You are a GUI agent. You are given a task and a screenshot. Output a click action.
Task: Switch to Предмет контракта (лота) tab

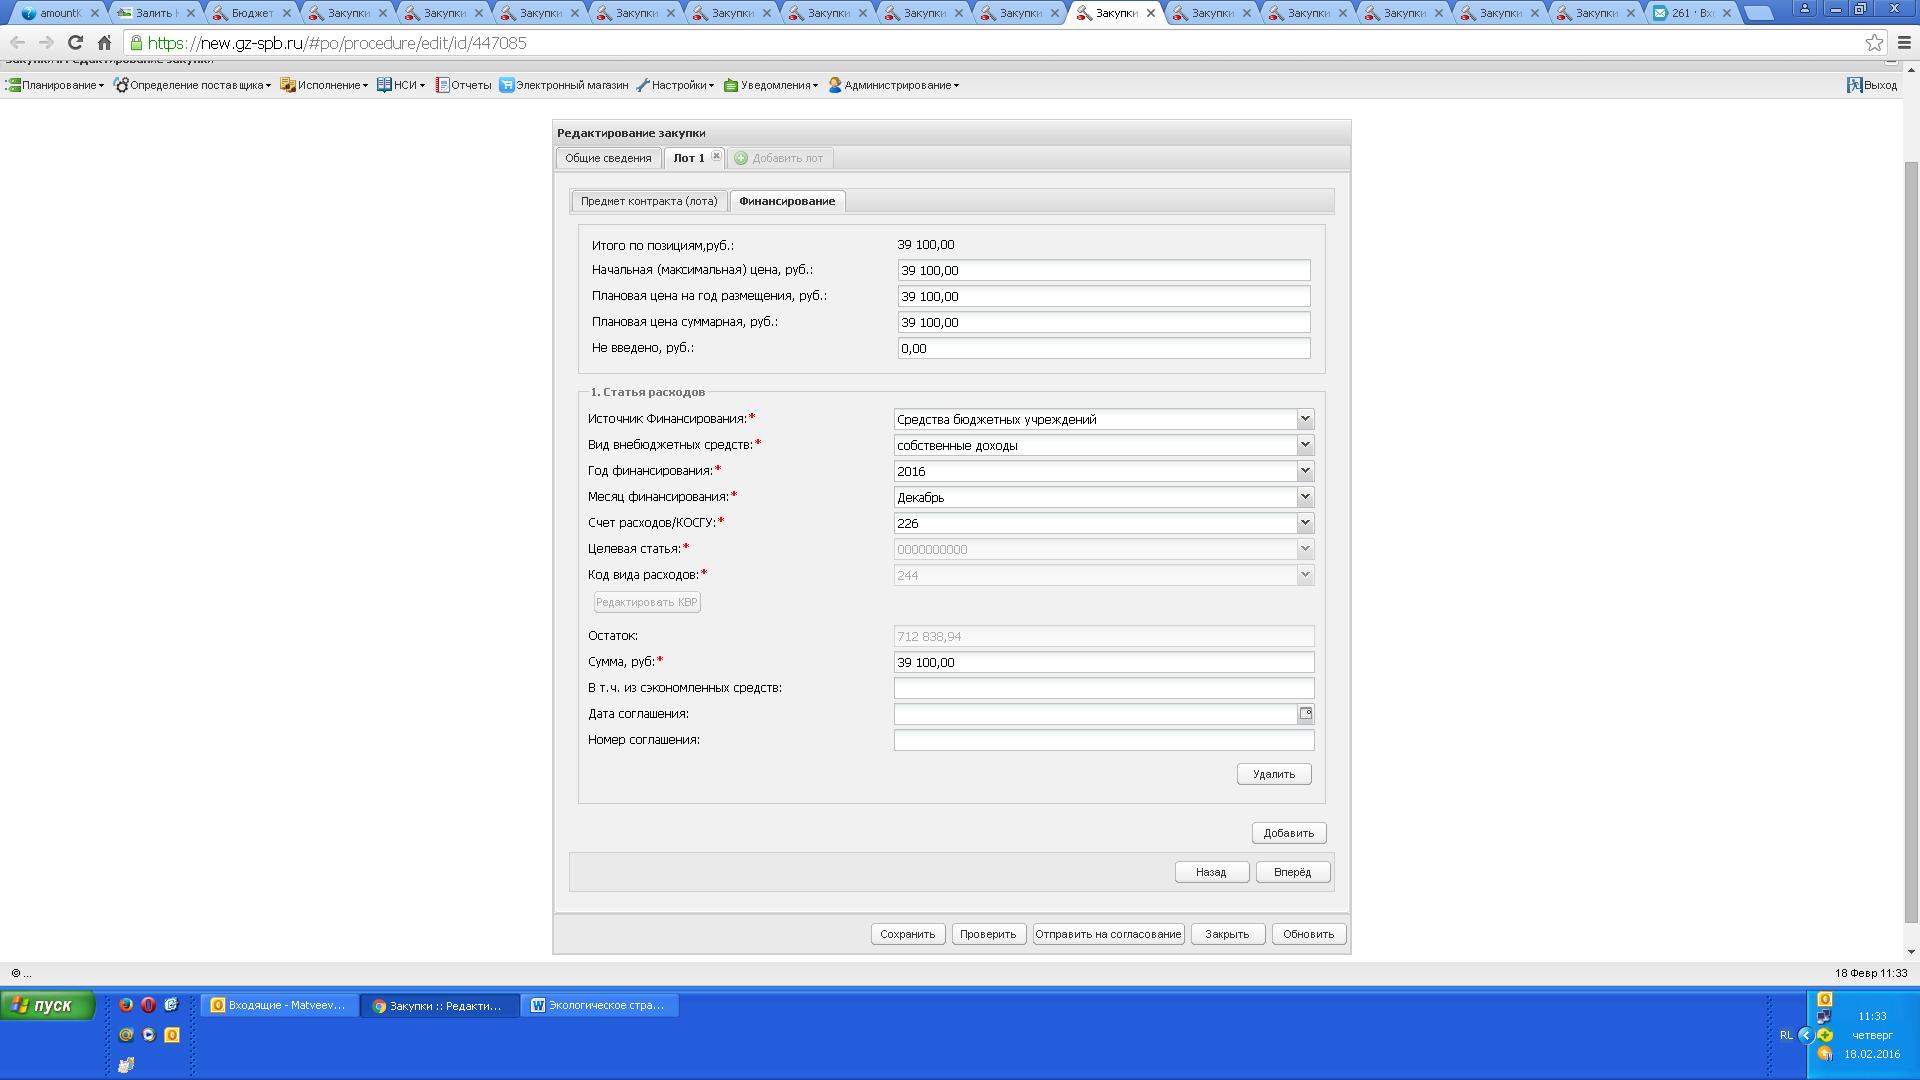[649, 201]
